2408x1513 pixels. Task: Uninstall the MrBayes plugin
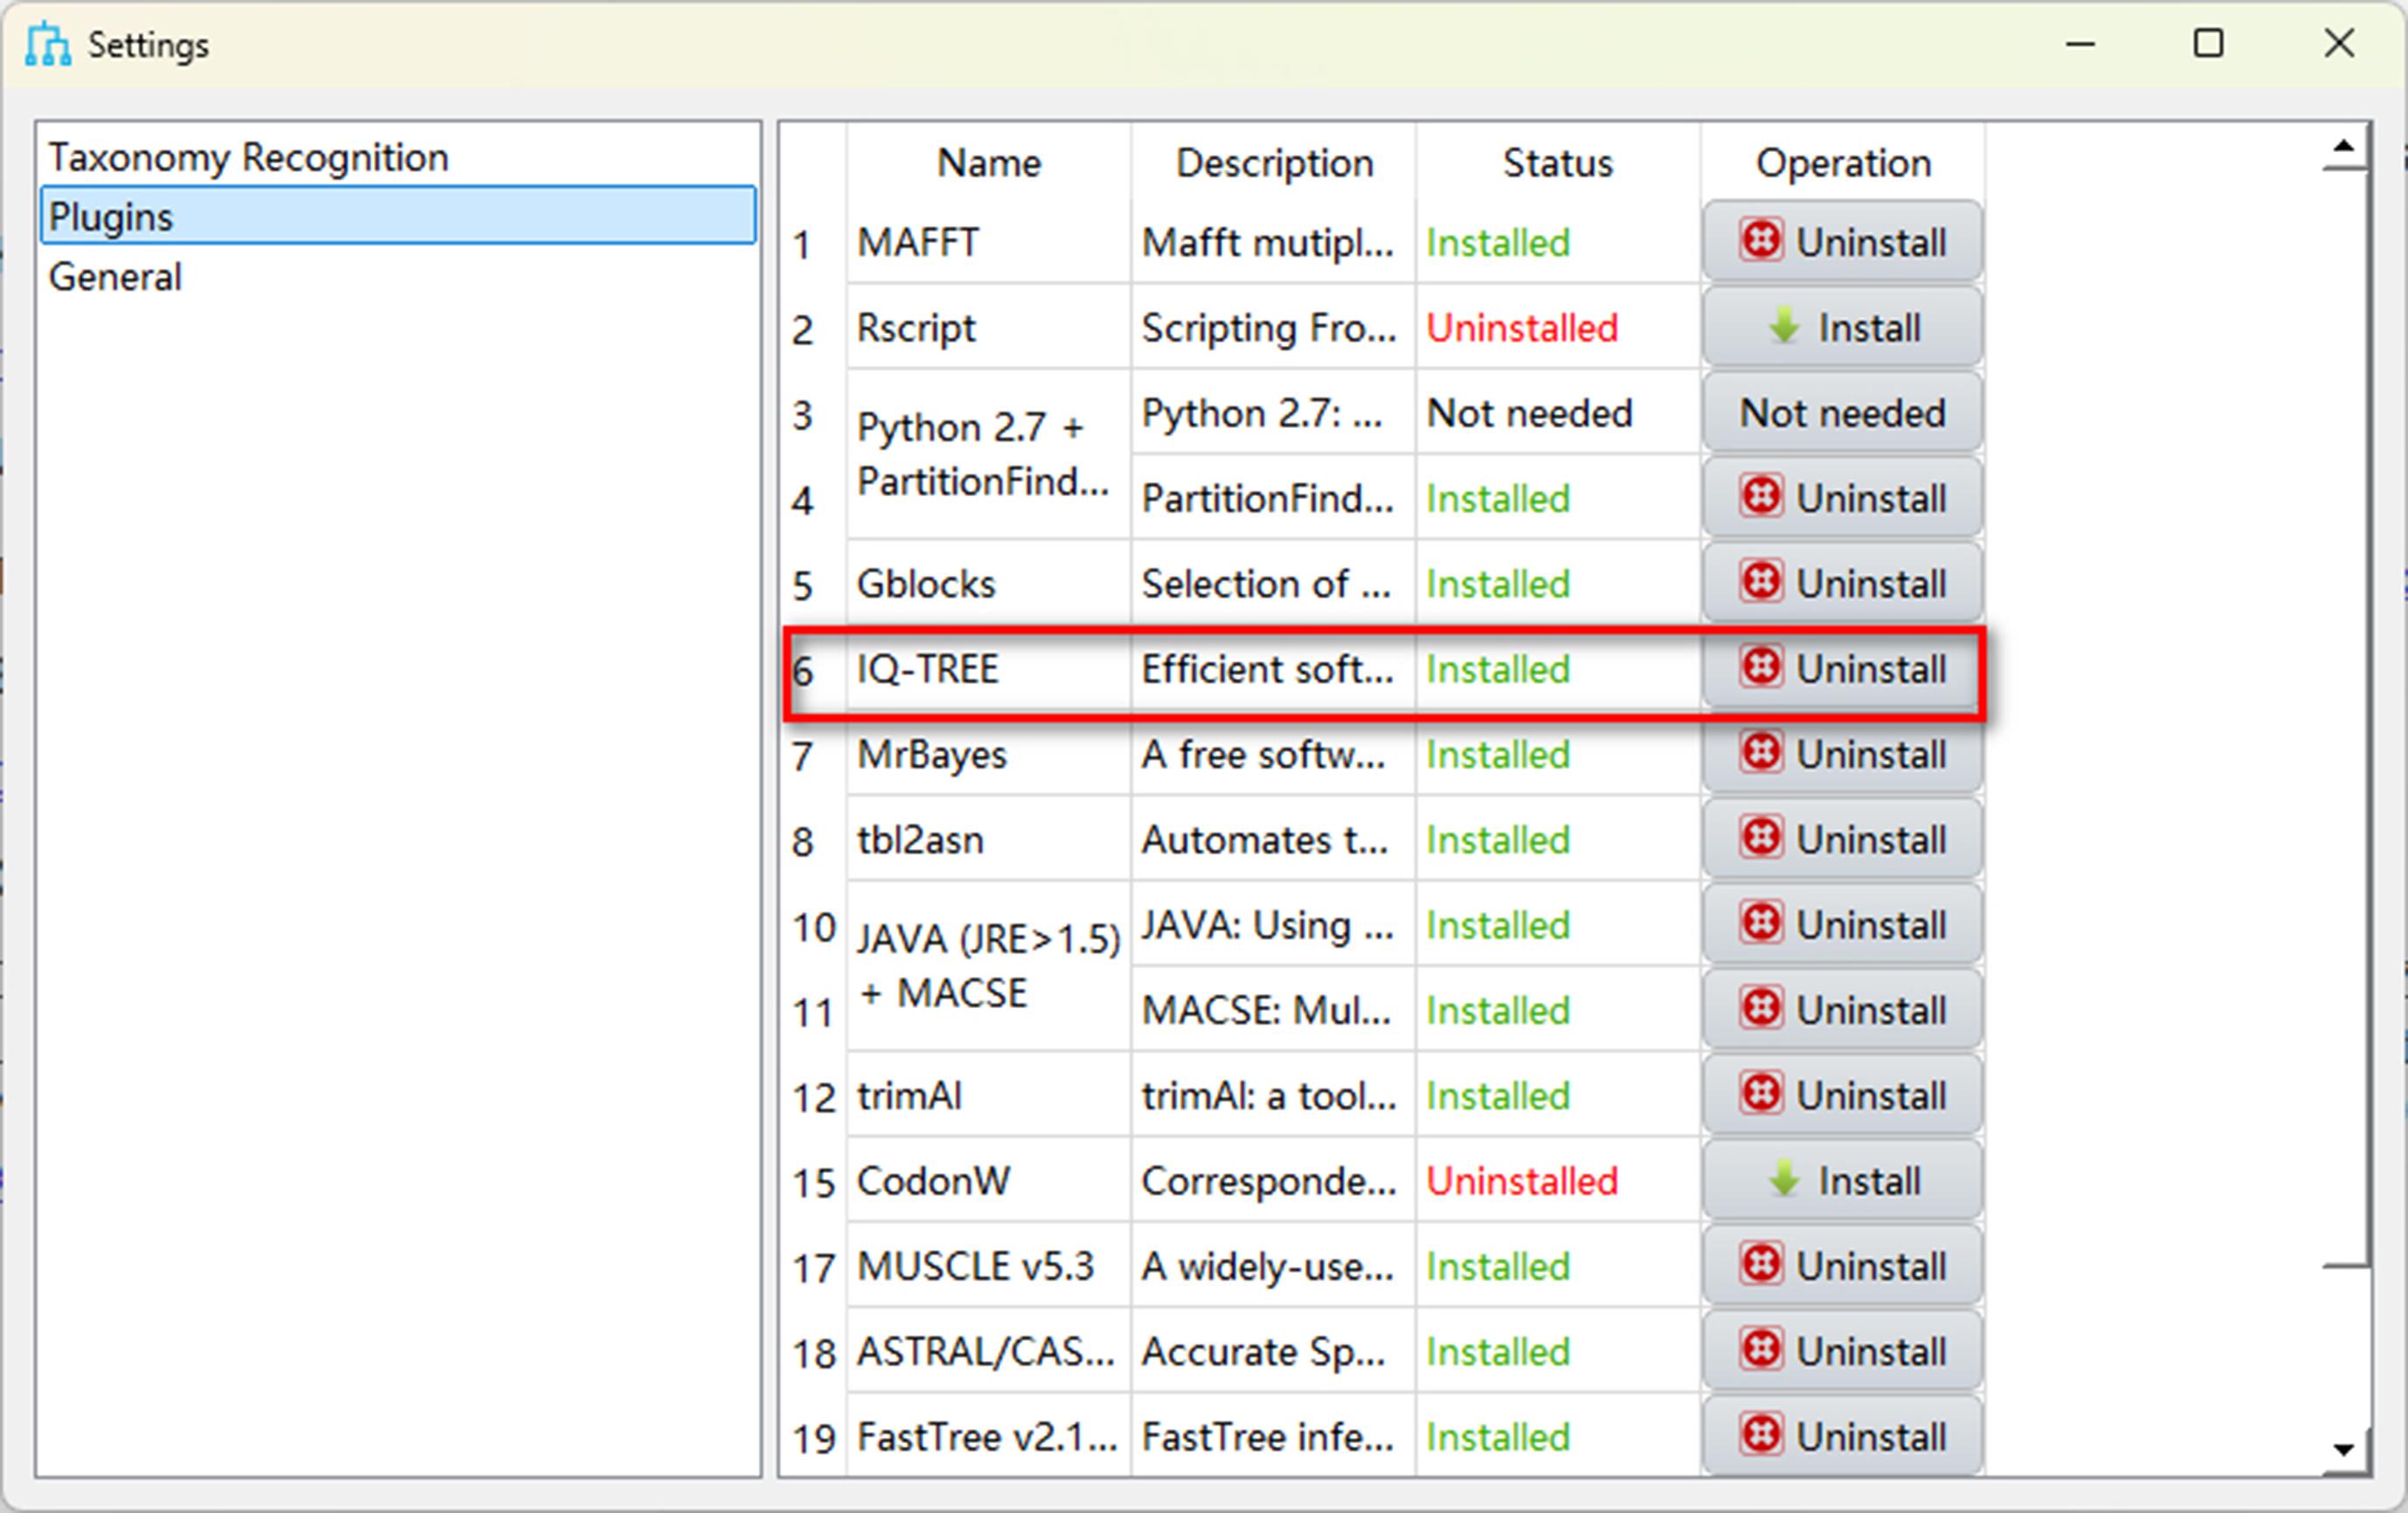[1842, 754]
